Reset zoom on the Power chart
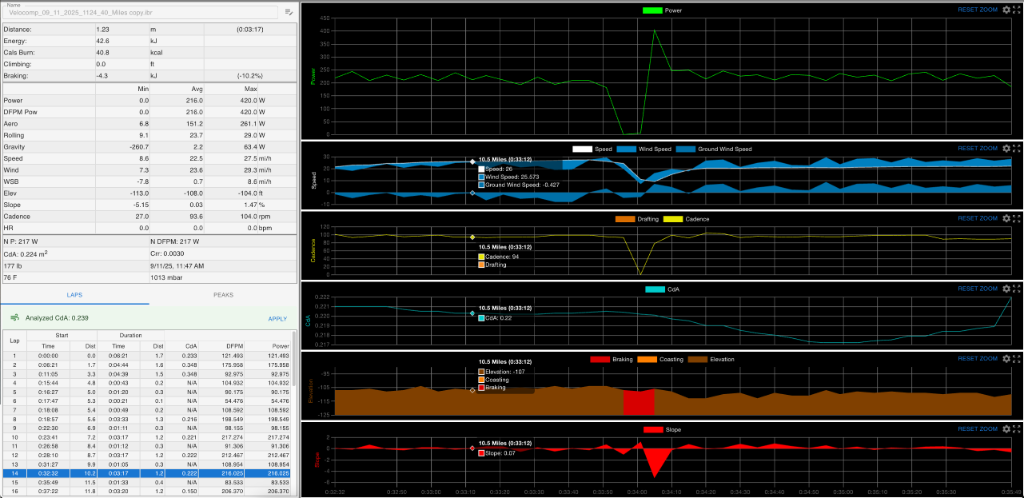 [x=978, y=10]
